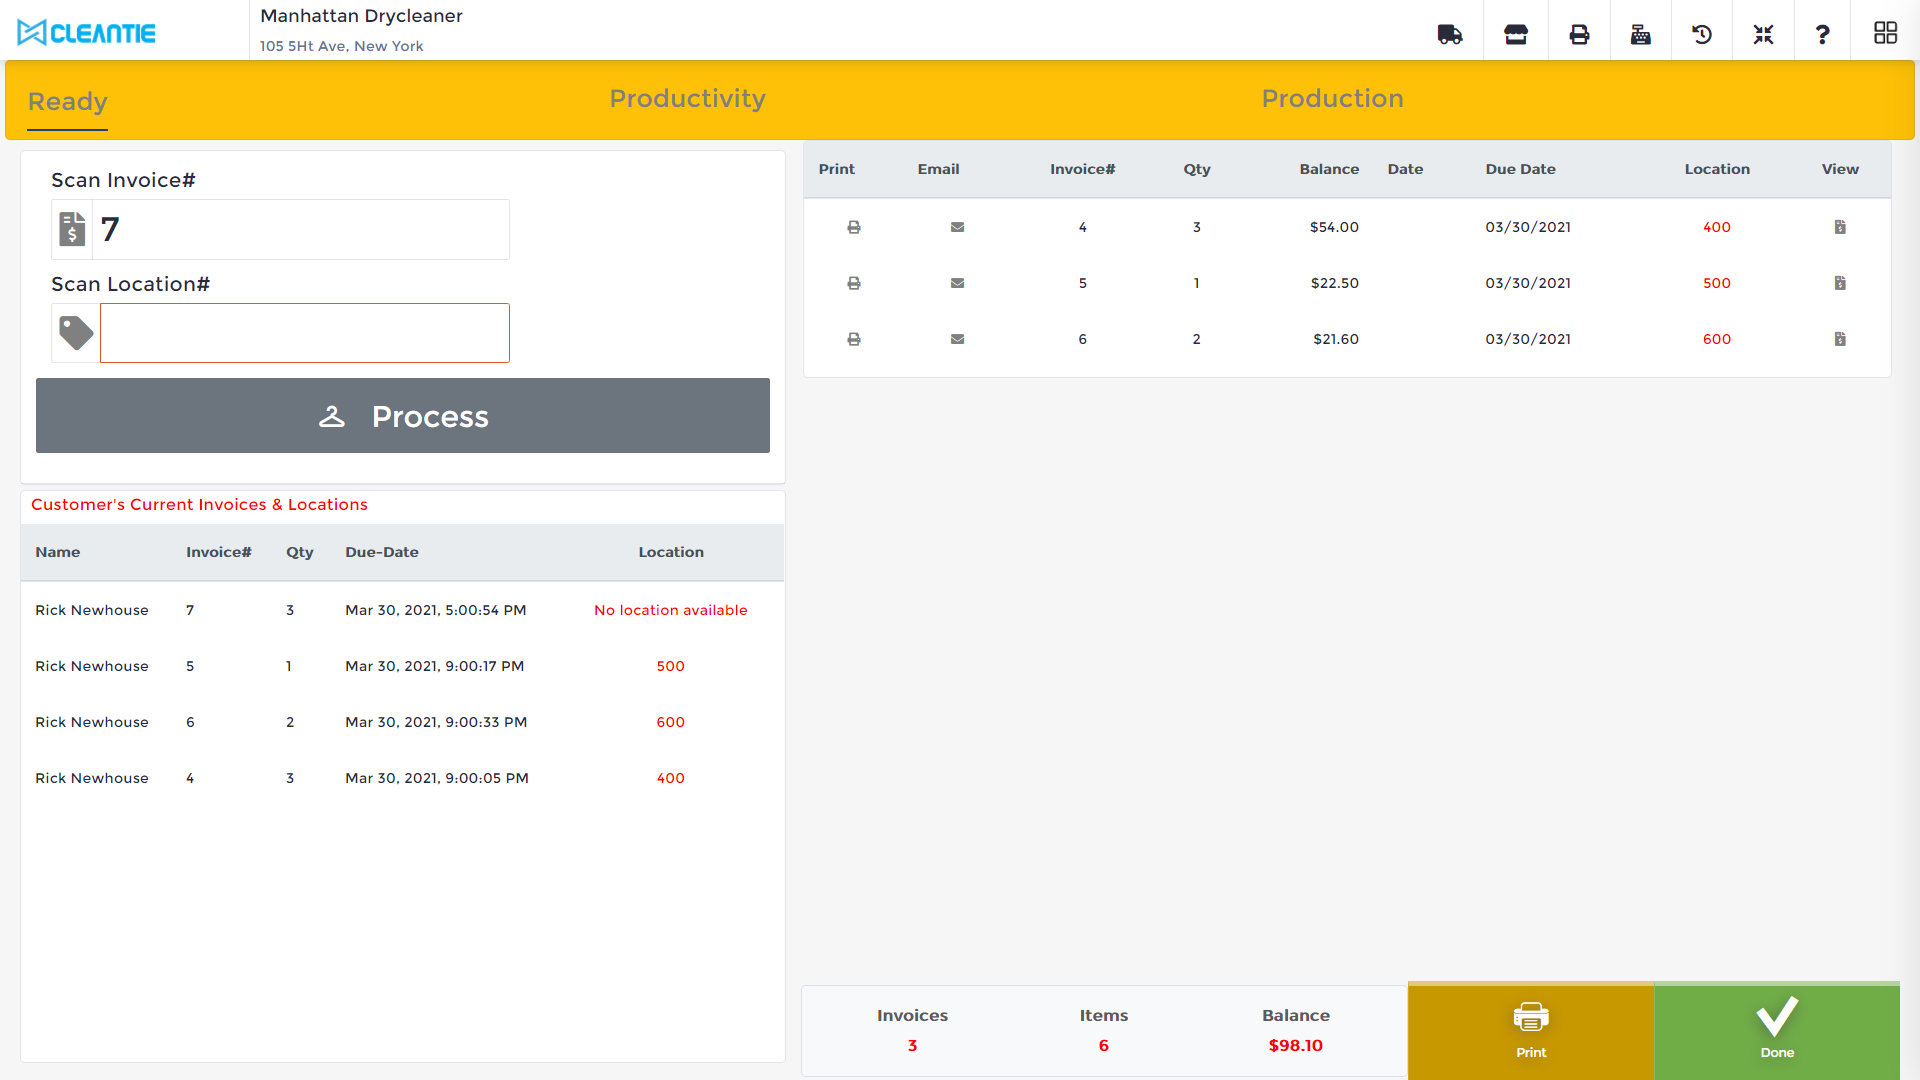1920x1080 pixels.
Task: Email invoice 4 with envelope icon
Action: click(x=958, y=227)
